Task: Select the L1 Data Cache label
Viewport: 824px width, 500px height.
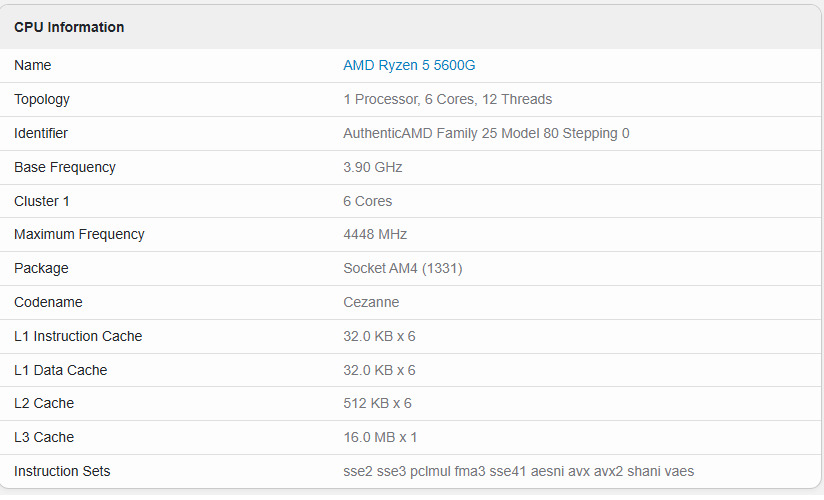Action: (x=60, y=371)
